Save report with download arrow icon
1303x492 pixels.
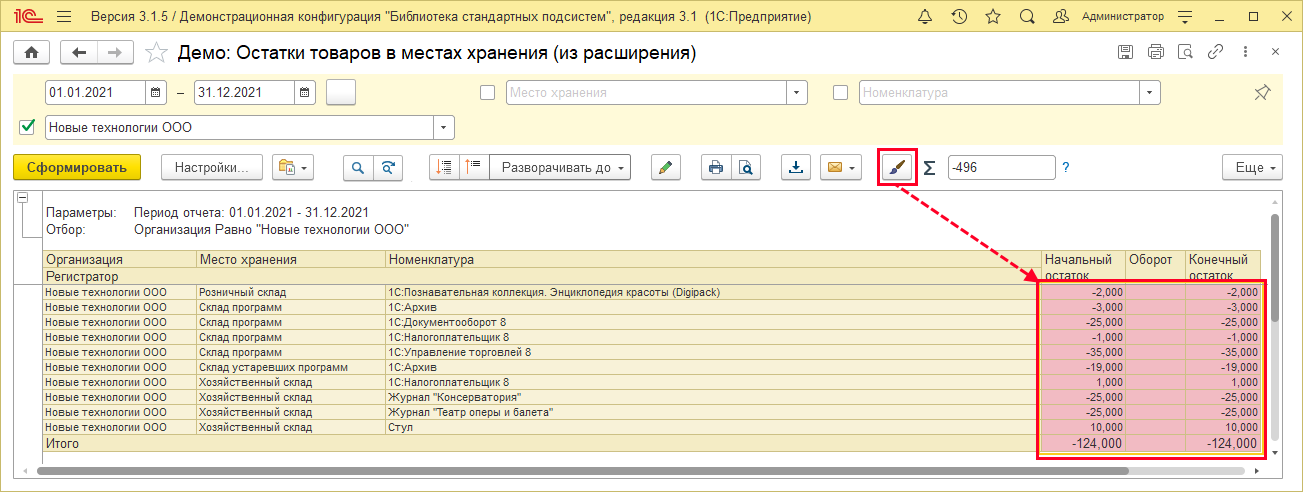click(x=796, y=167)
